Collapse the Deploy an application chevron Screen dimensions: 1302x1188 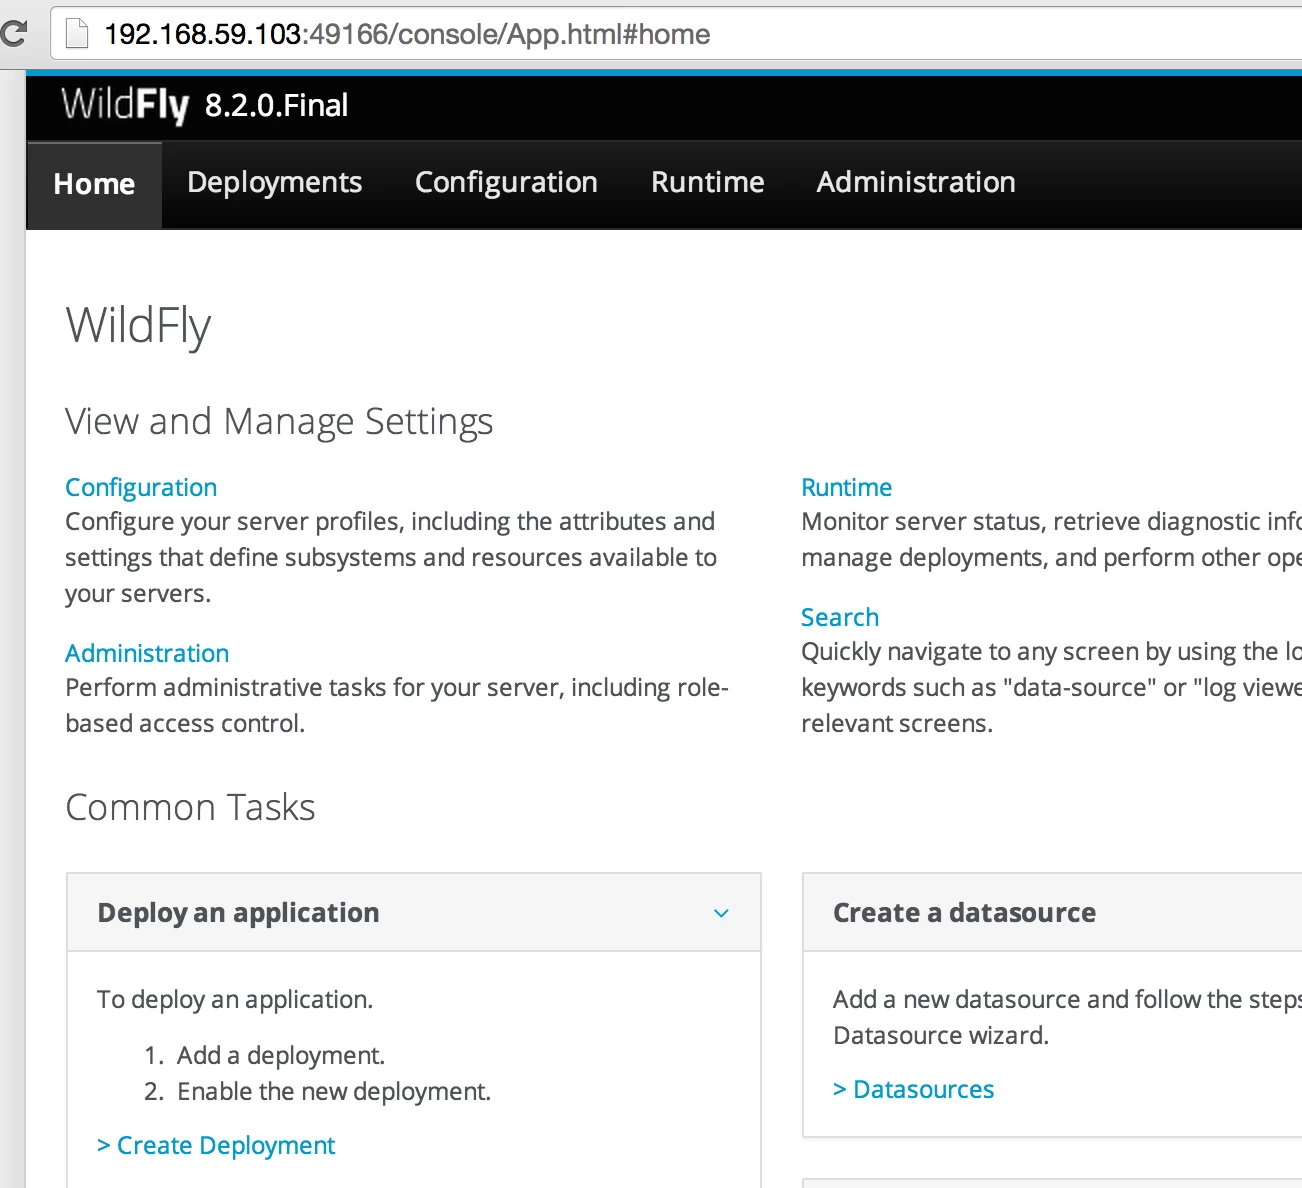pyautogui.click(x=721, y=913)
